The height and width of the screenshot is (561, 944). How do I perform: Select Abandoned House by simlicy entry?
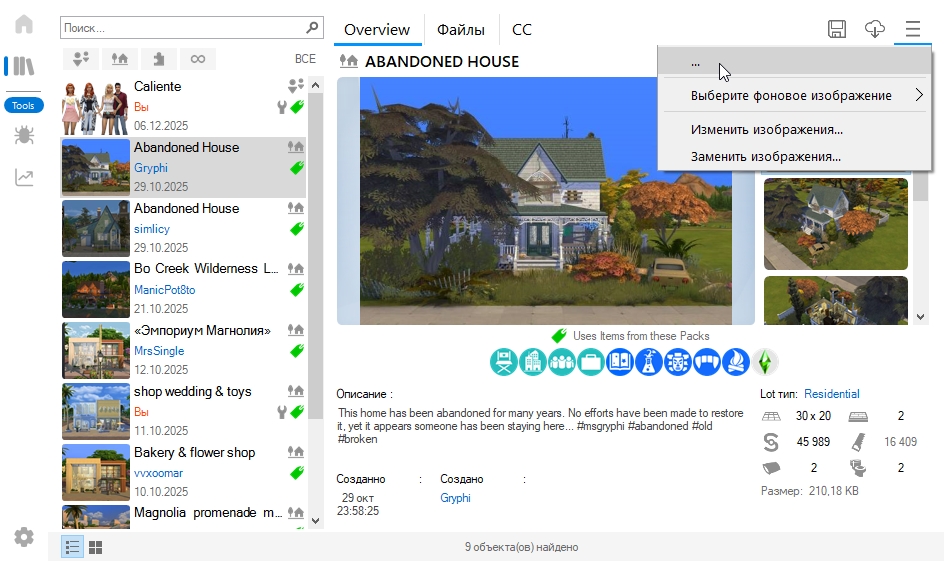click(183, 229)
